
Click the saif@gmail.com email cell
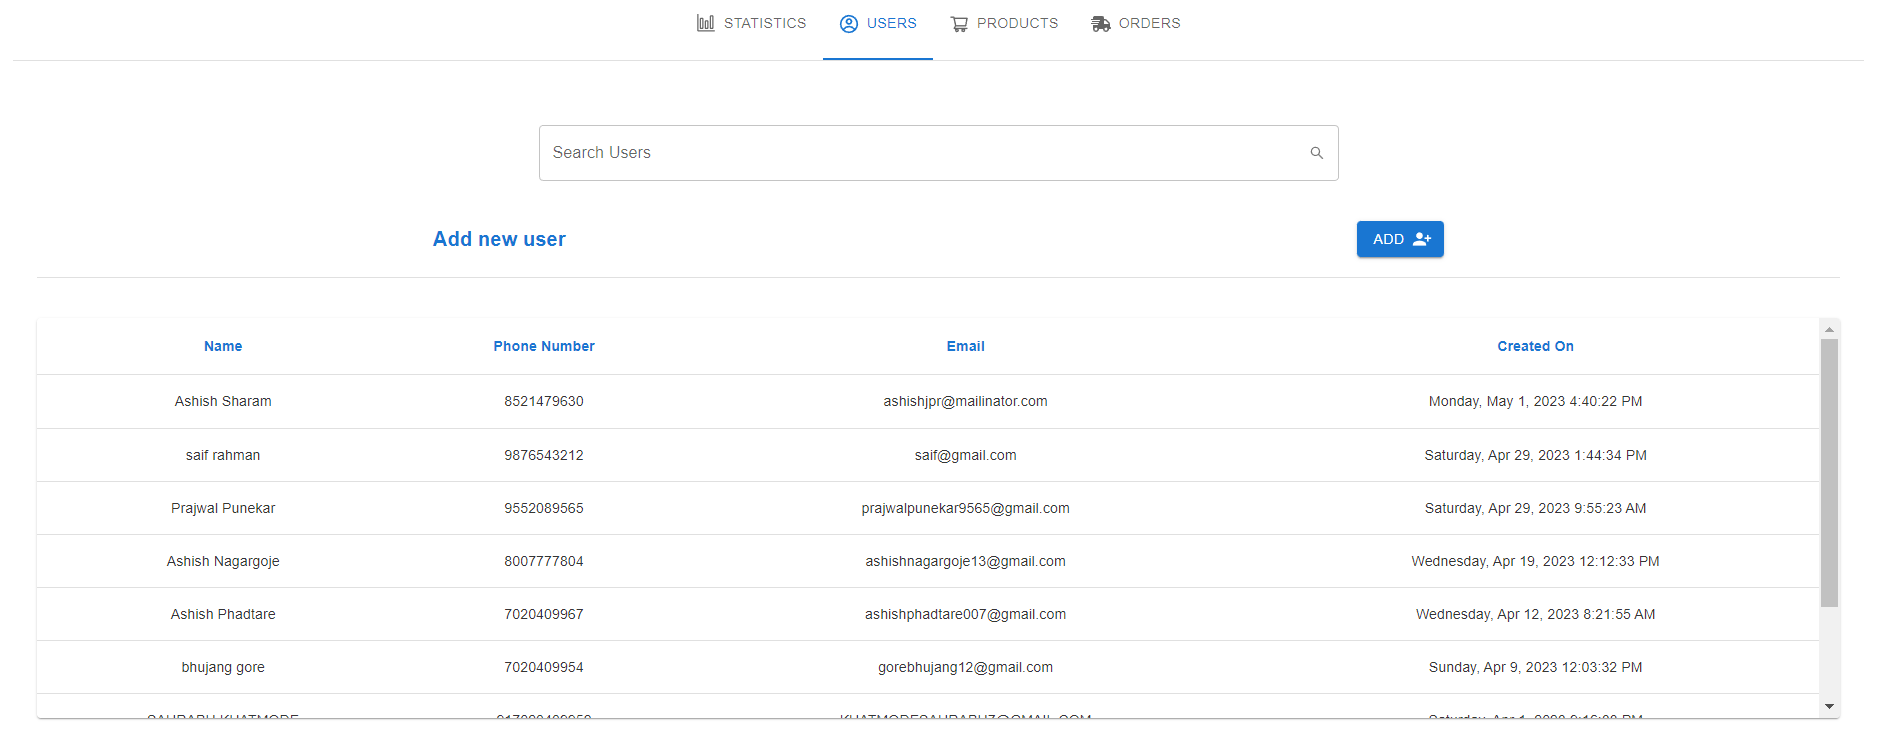pos(965,455)
